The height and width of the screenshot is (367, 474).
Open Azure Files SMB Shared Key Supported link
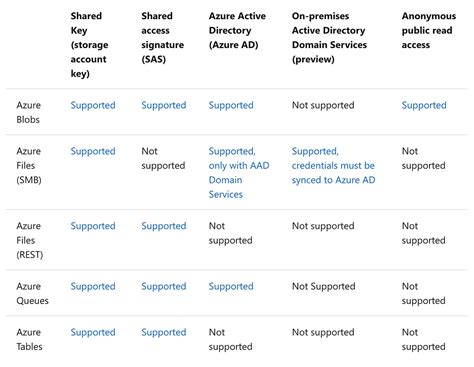click(93, 151)
